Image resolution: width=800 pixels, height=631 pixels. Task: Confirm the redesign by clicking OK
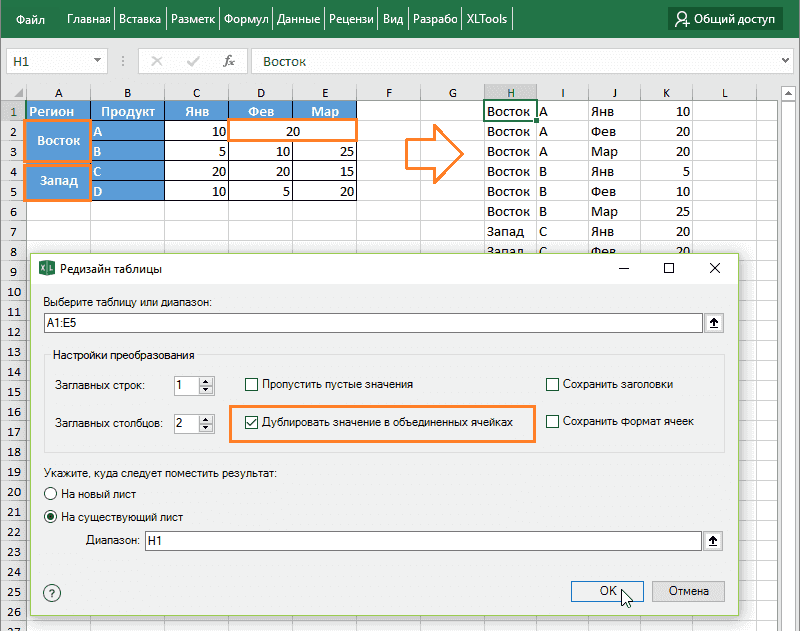[x=607, y=591]
